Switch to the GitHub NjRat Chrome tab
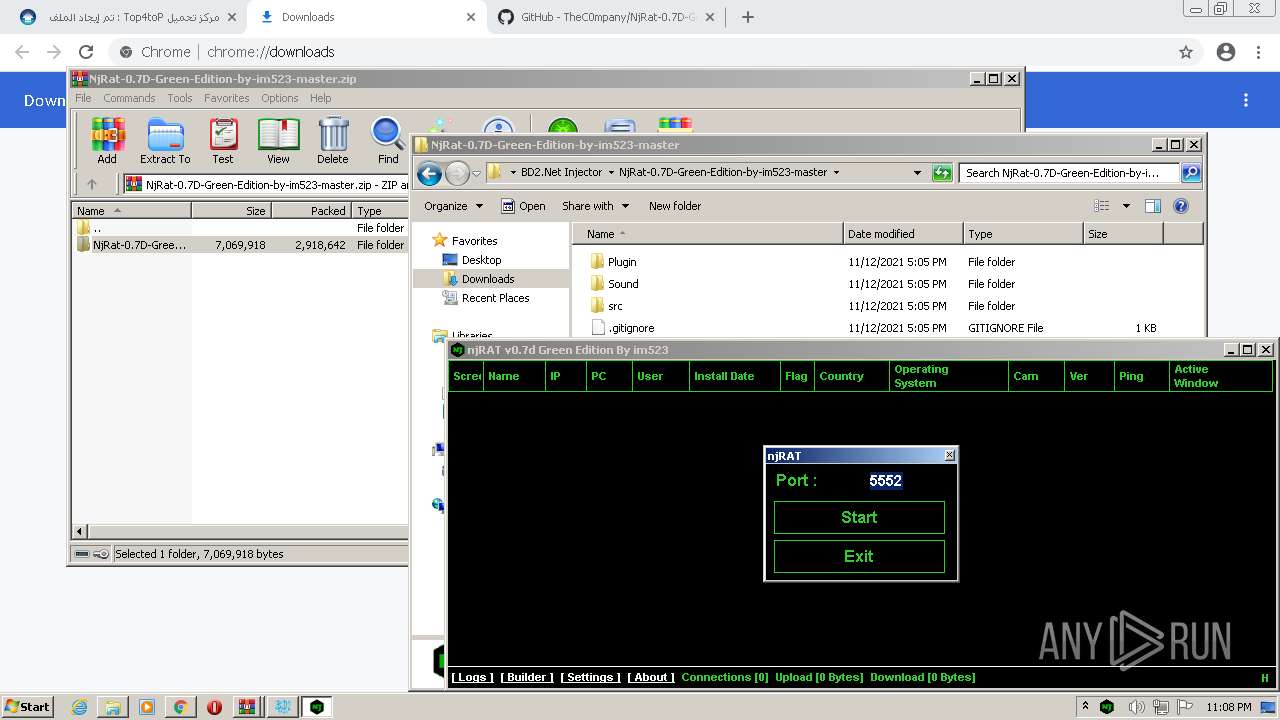1280x720 pixels. tap(604, 17)
